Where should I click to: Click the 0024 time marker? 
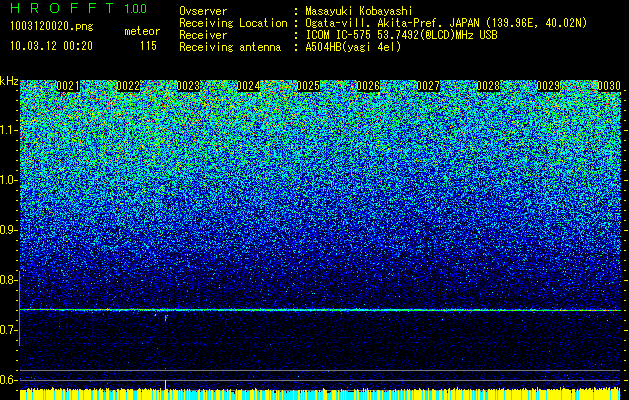tap(248, 86)
